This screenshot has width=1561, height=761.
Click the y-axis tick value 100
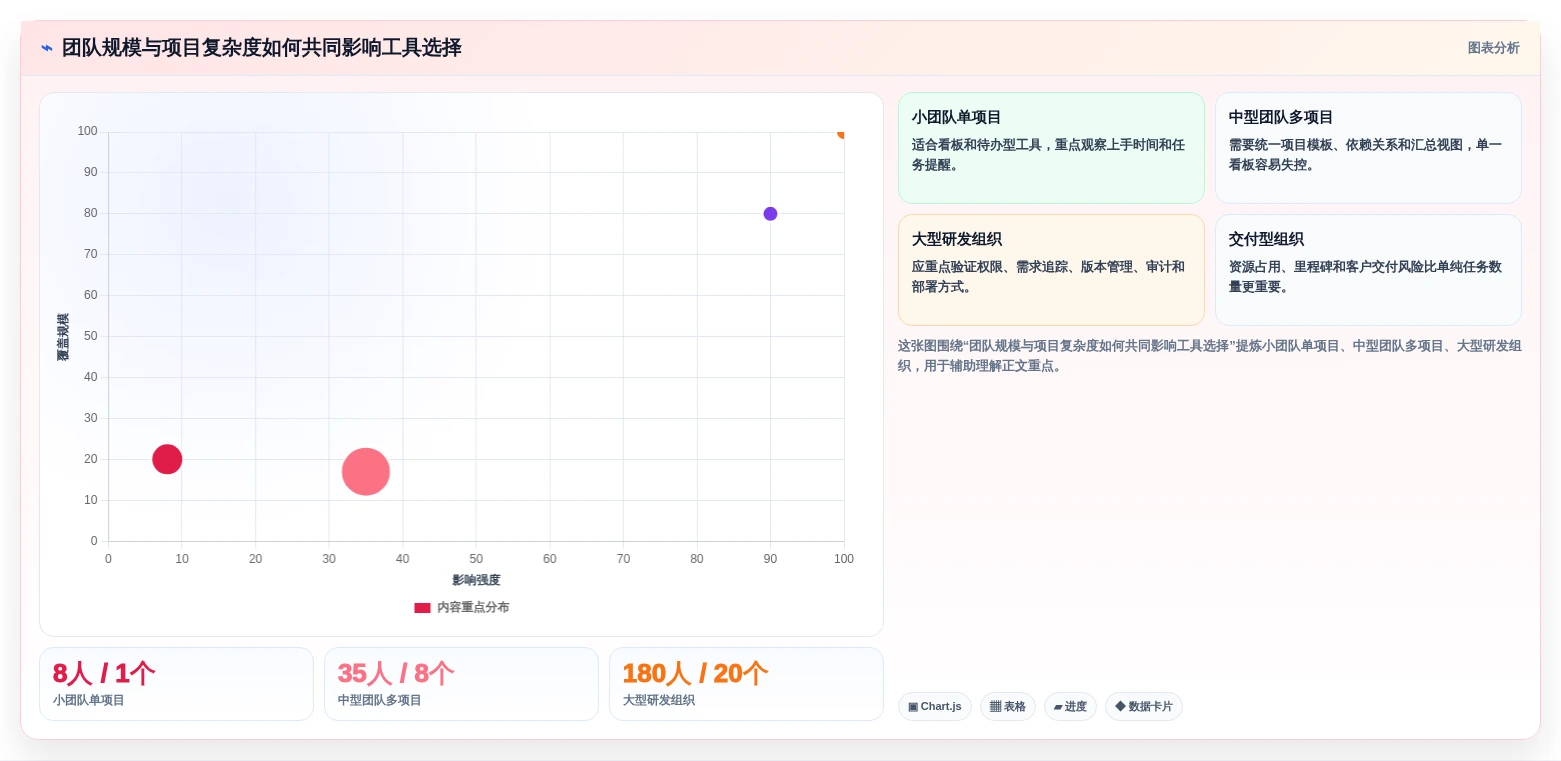tap(87, 131)
